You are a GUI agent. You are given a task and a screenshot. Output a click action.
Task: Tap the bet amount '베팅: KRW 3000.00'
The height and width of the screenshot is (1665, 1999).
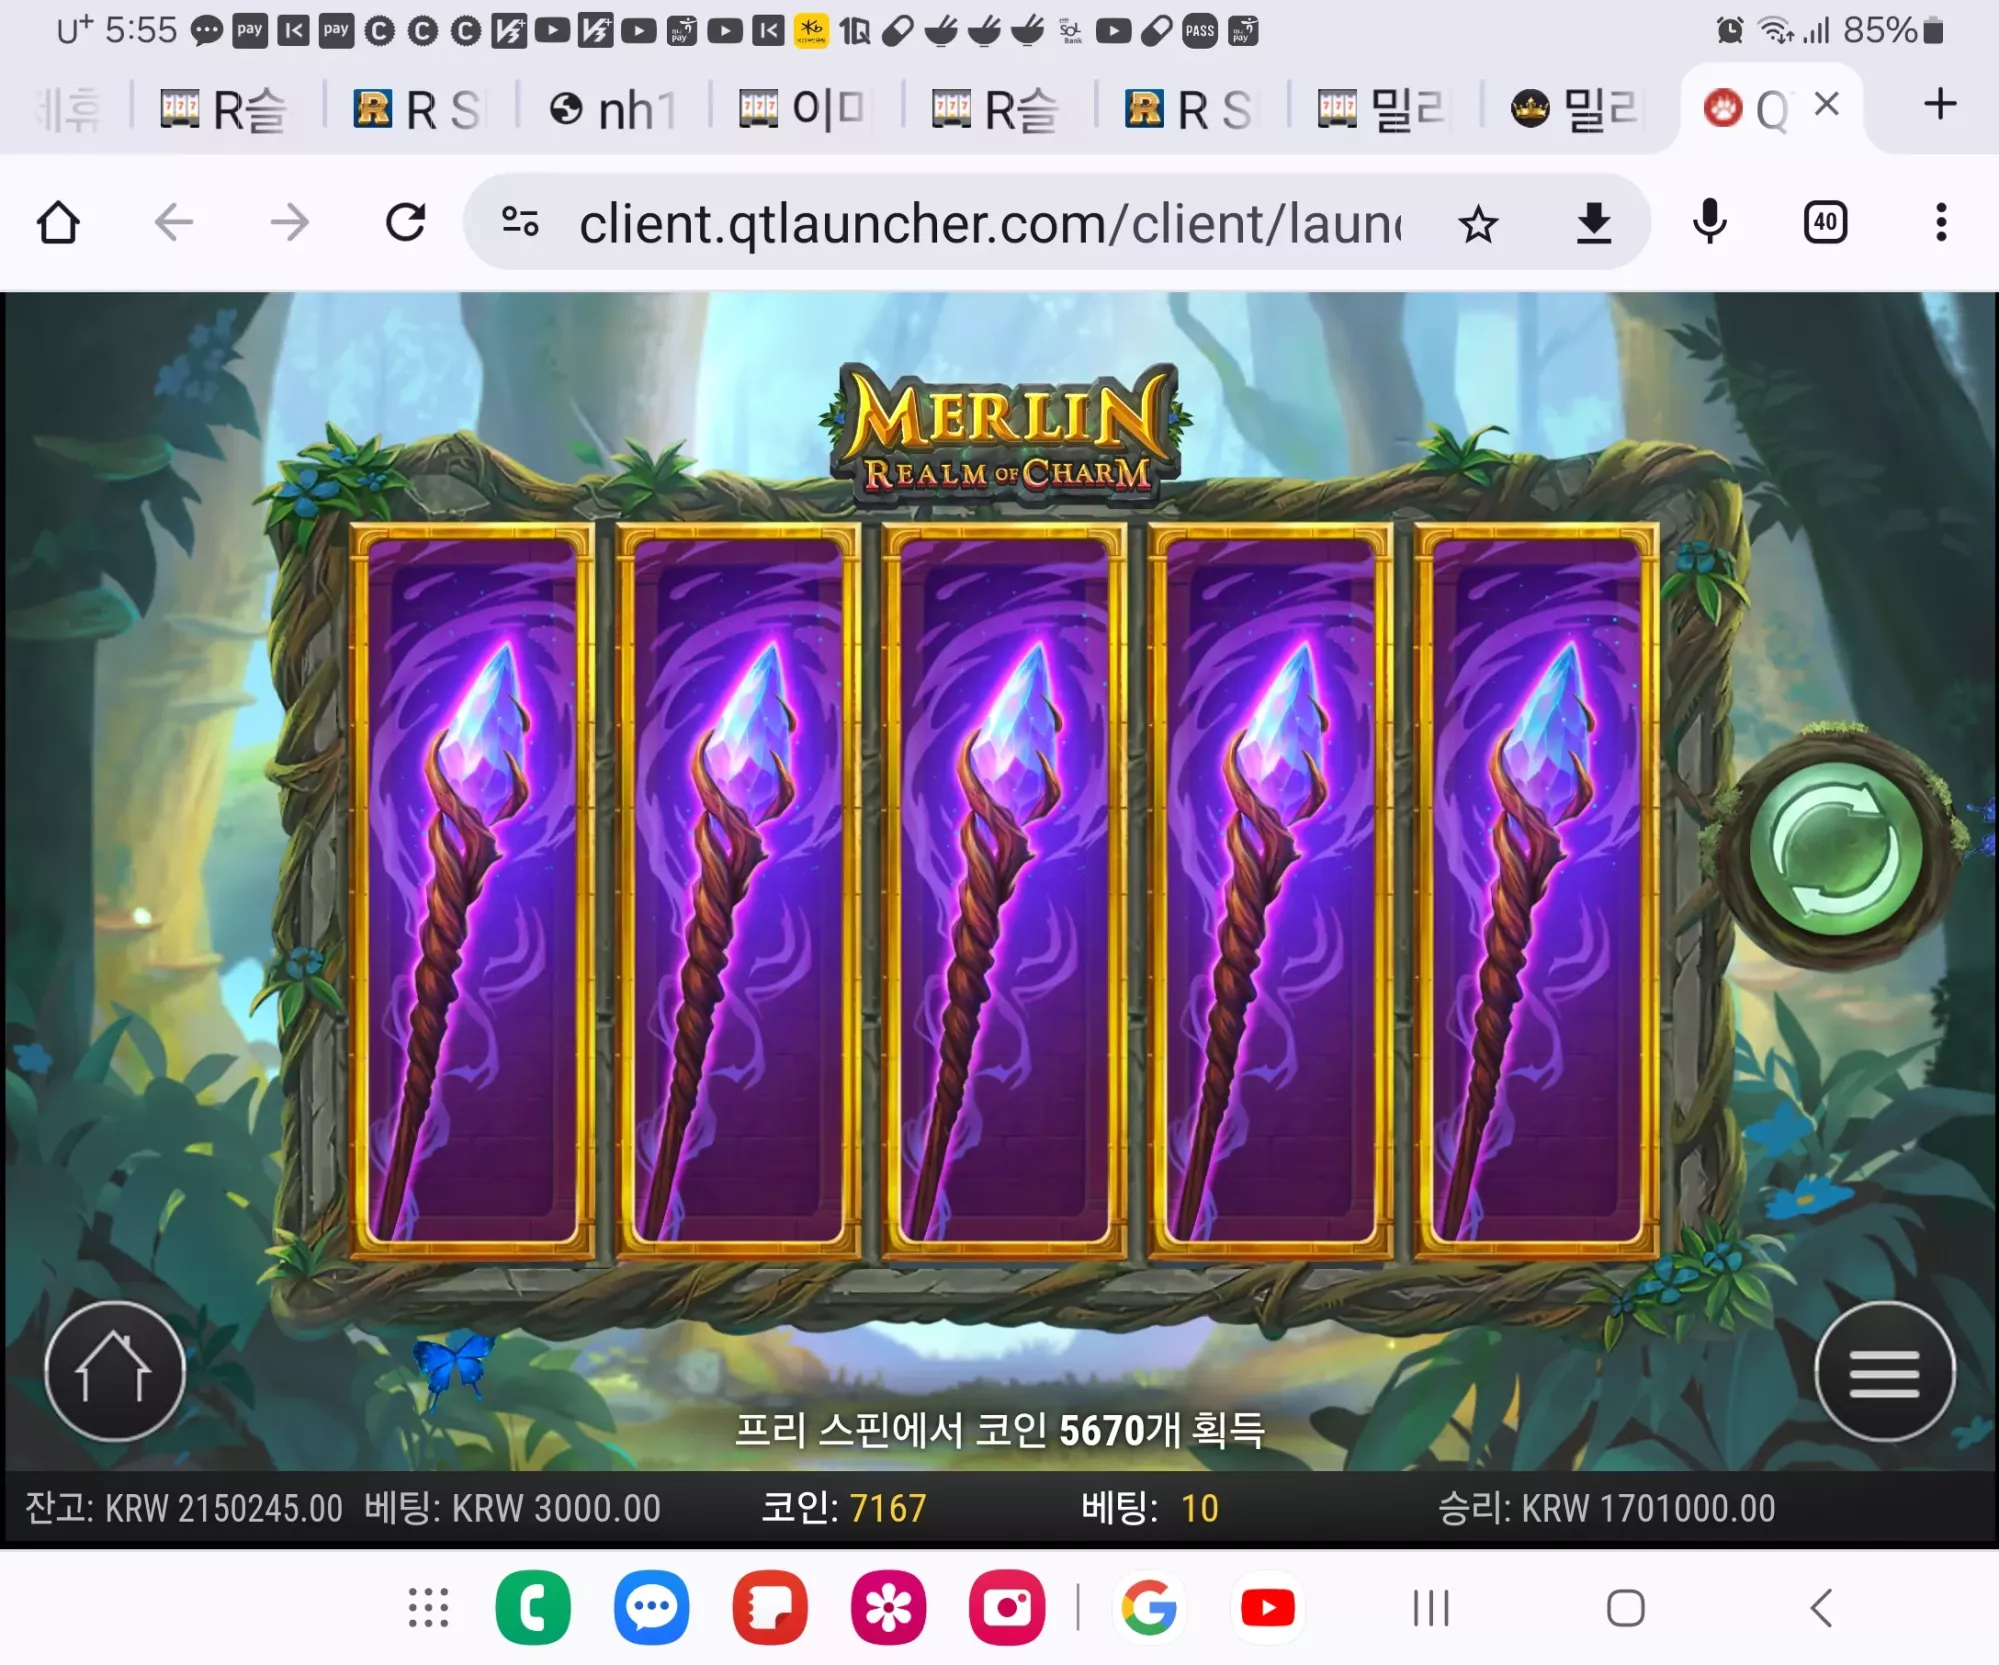click(512, 1508)
